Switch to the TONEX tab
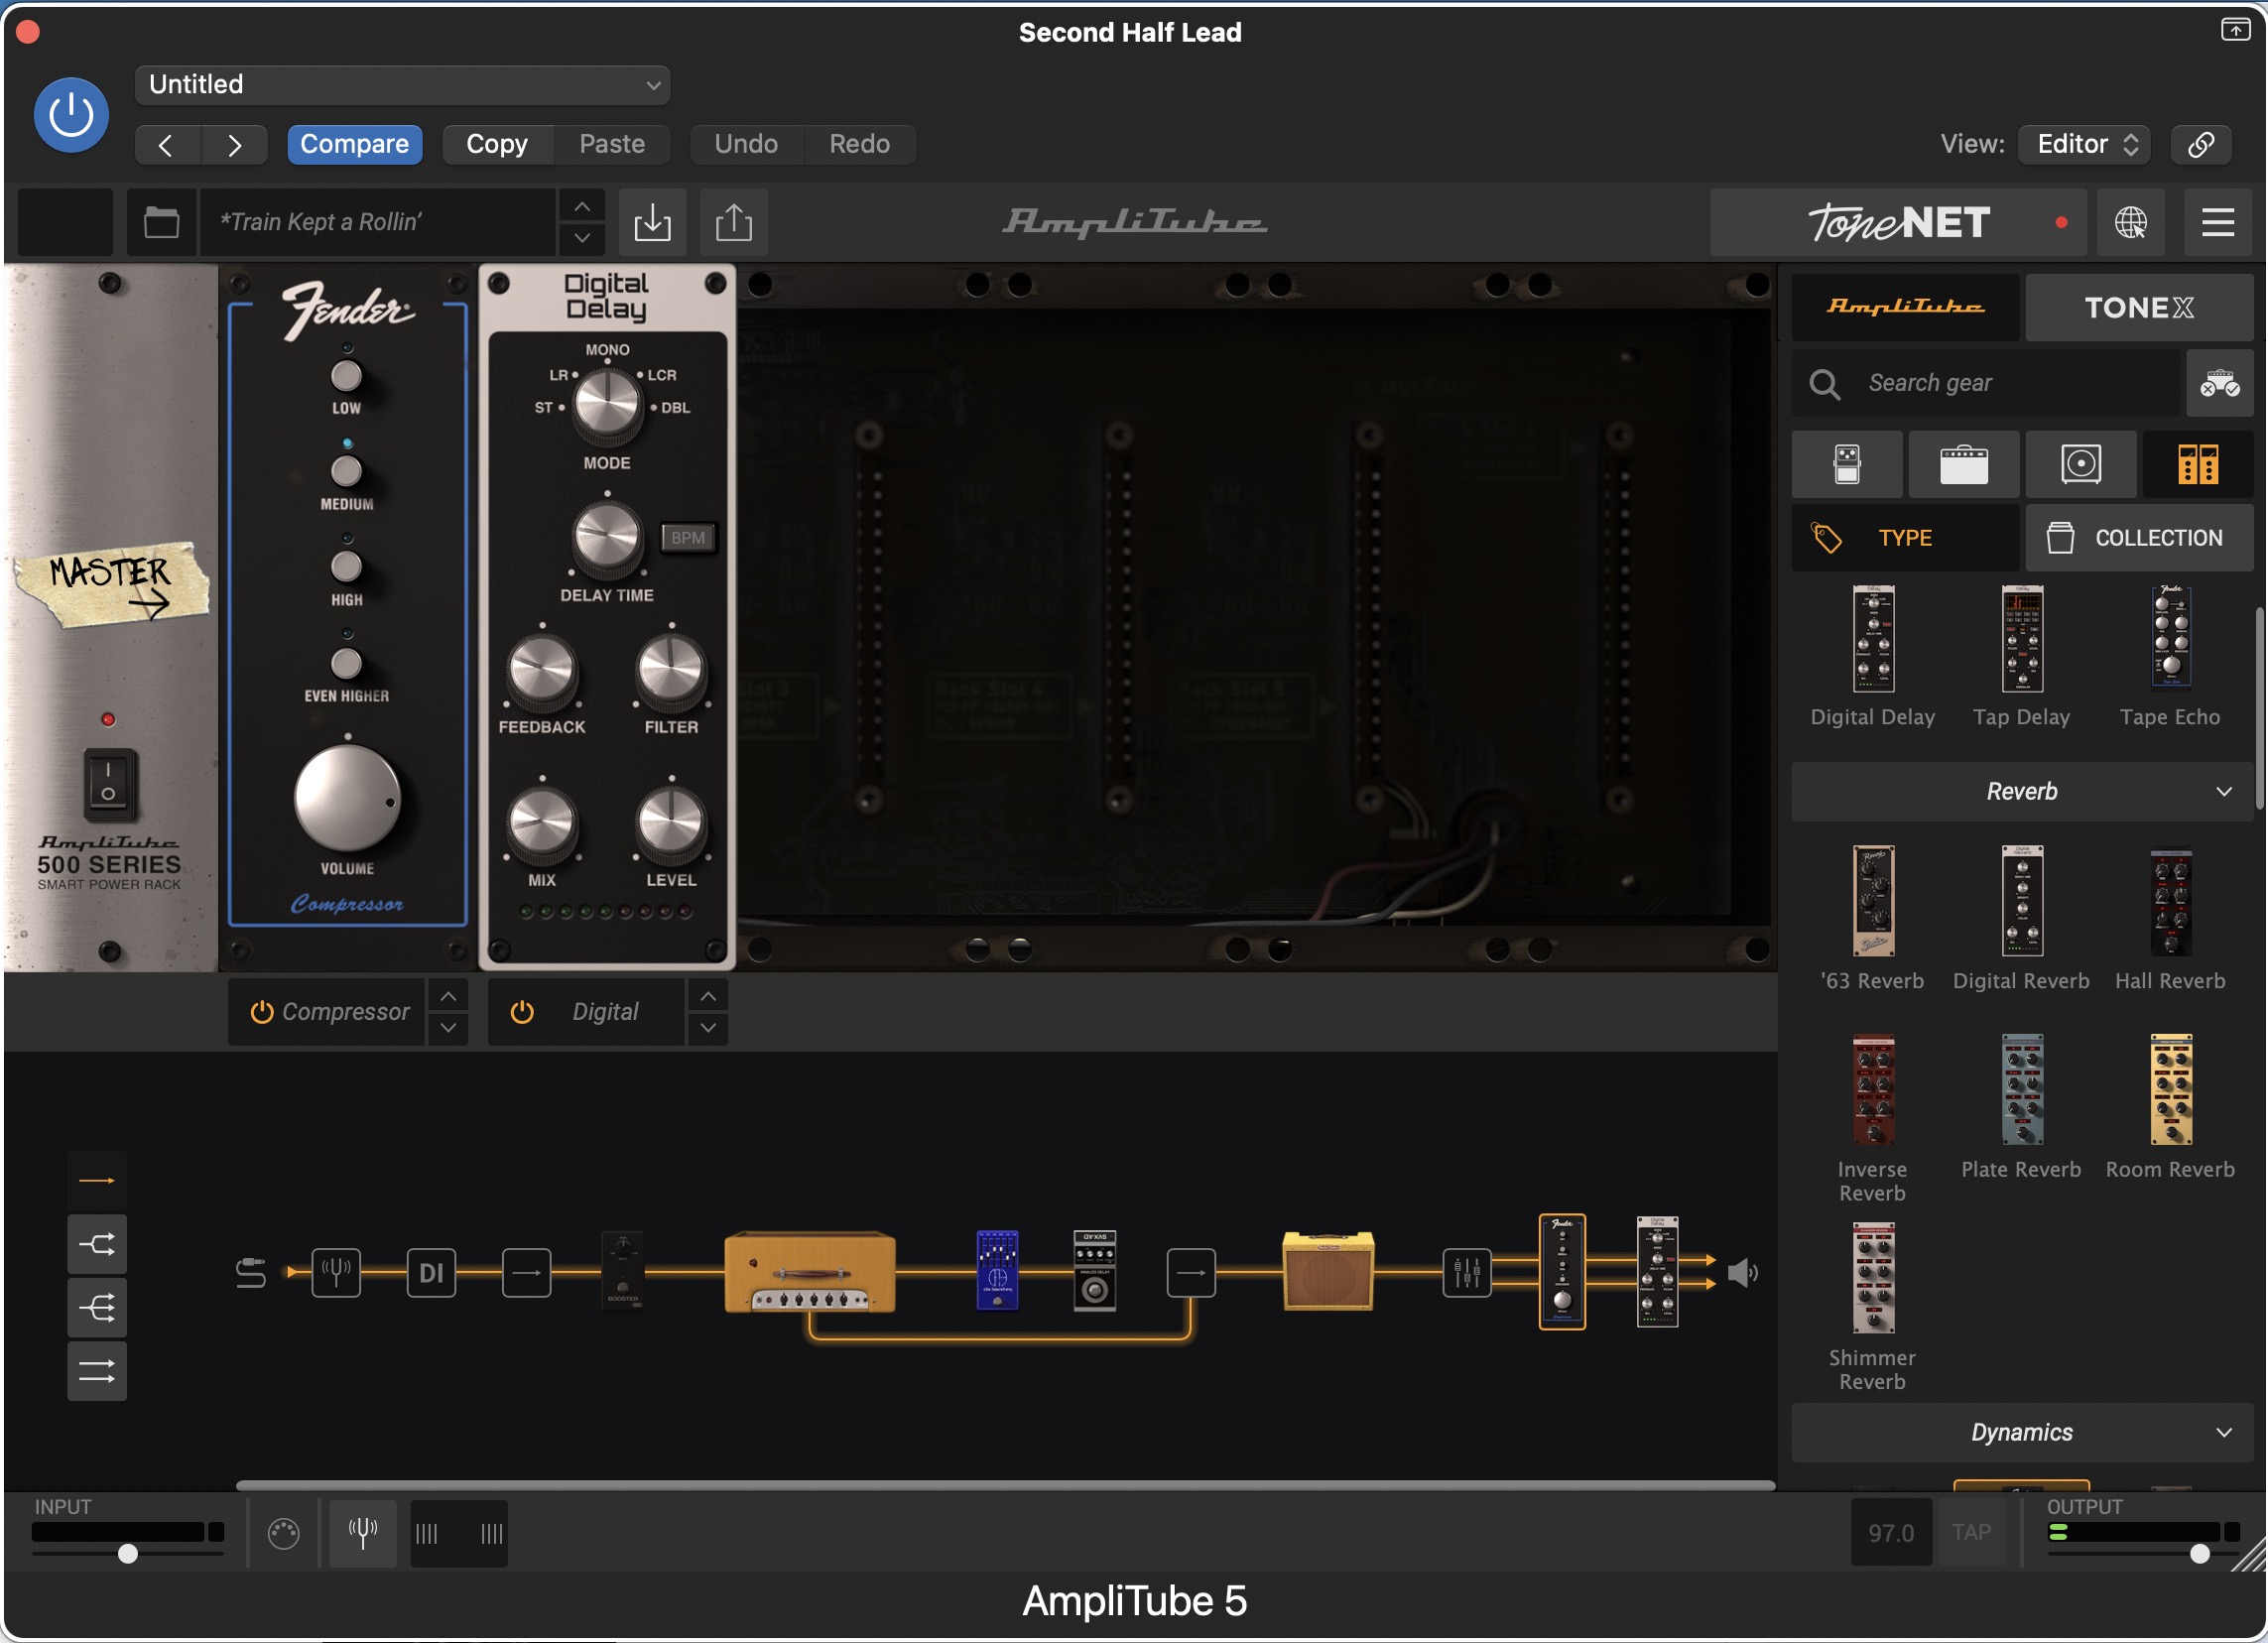 (2138, 308)
